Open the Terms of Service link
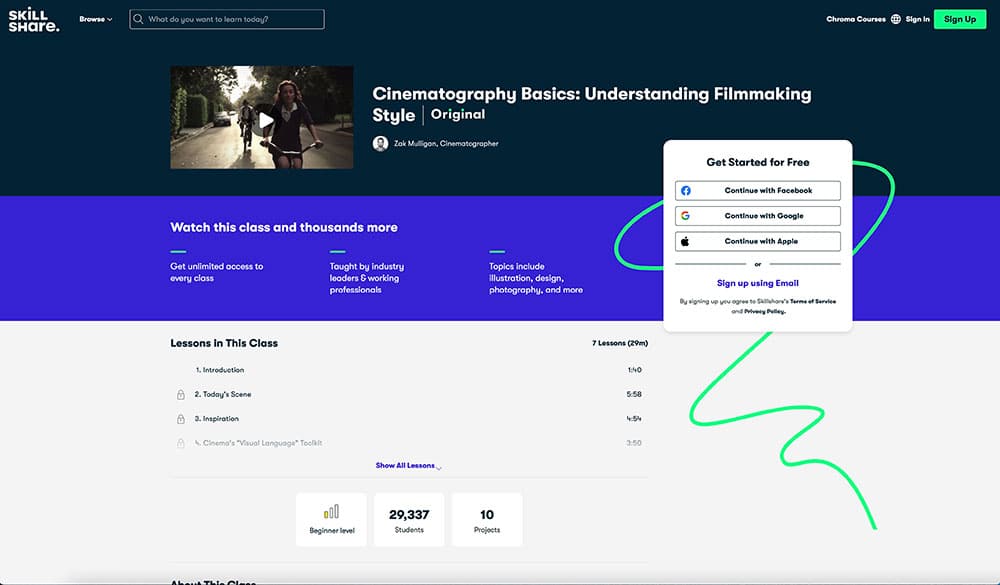The height and width of the screenshot is (585, 1000). tap(812, 301)
